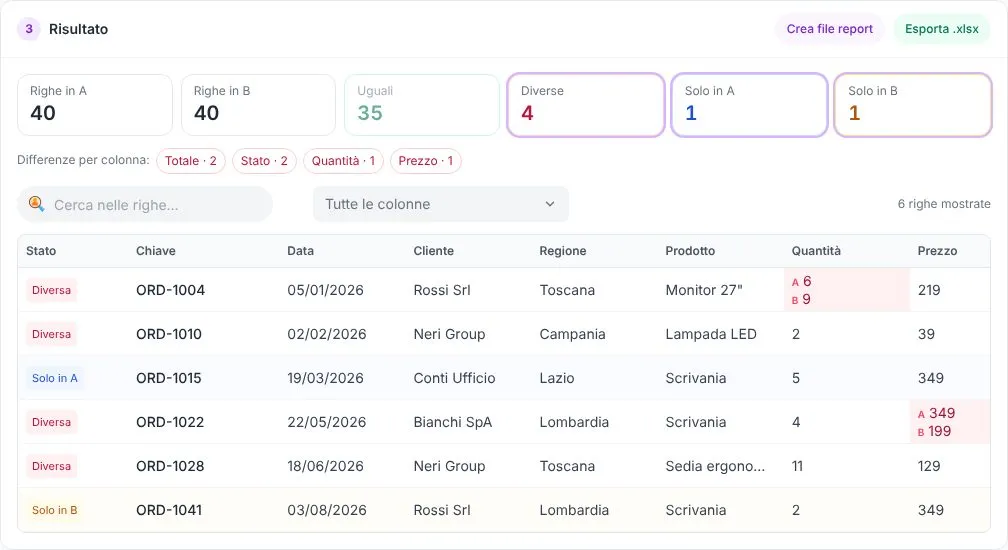
Task: Click Bianchi SpA client cell
Action: (x=453, y=422)
